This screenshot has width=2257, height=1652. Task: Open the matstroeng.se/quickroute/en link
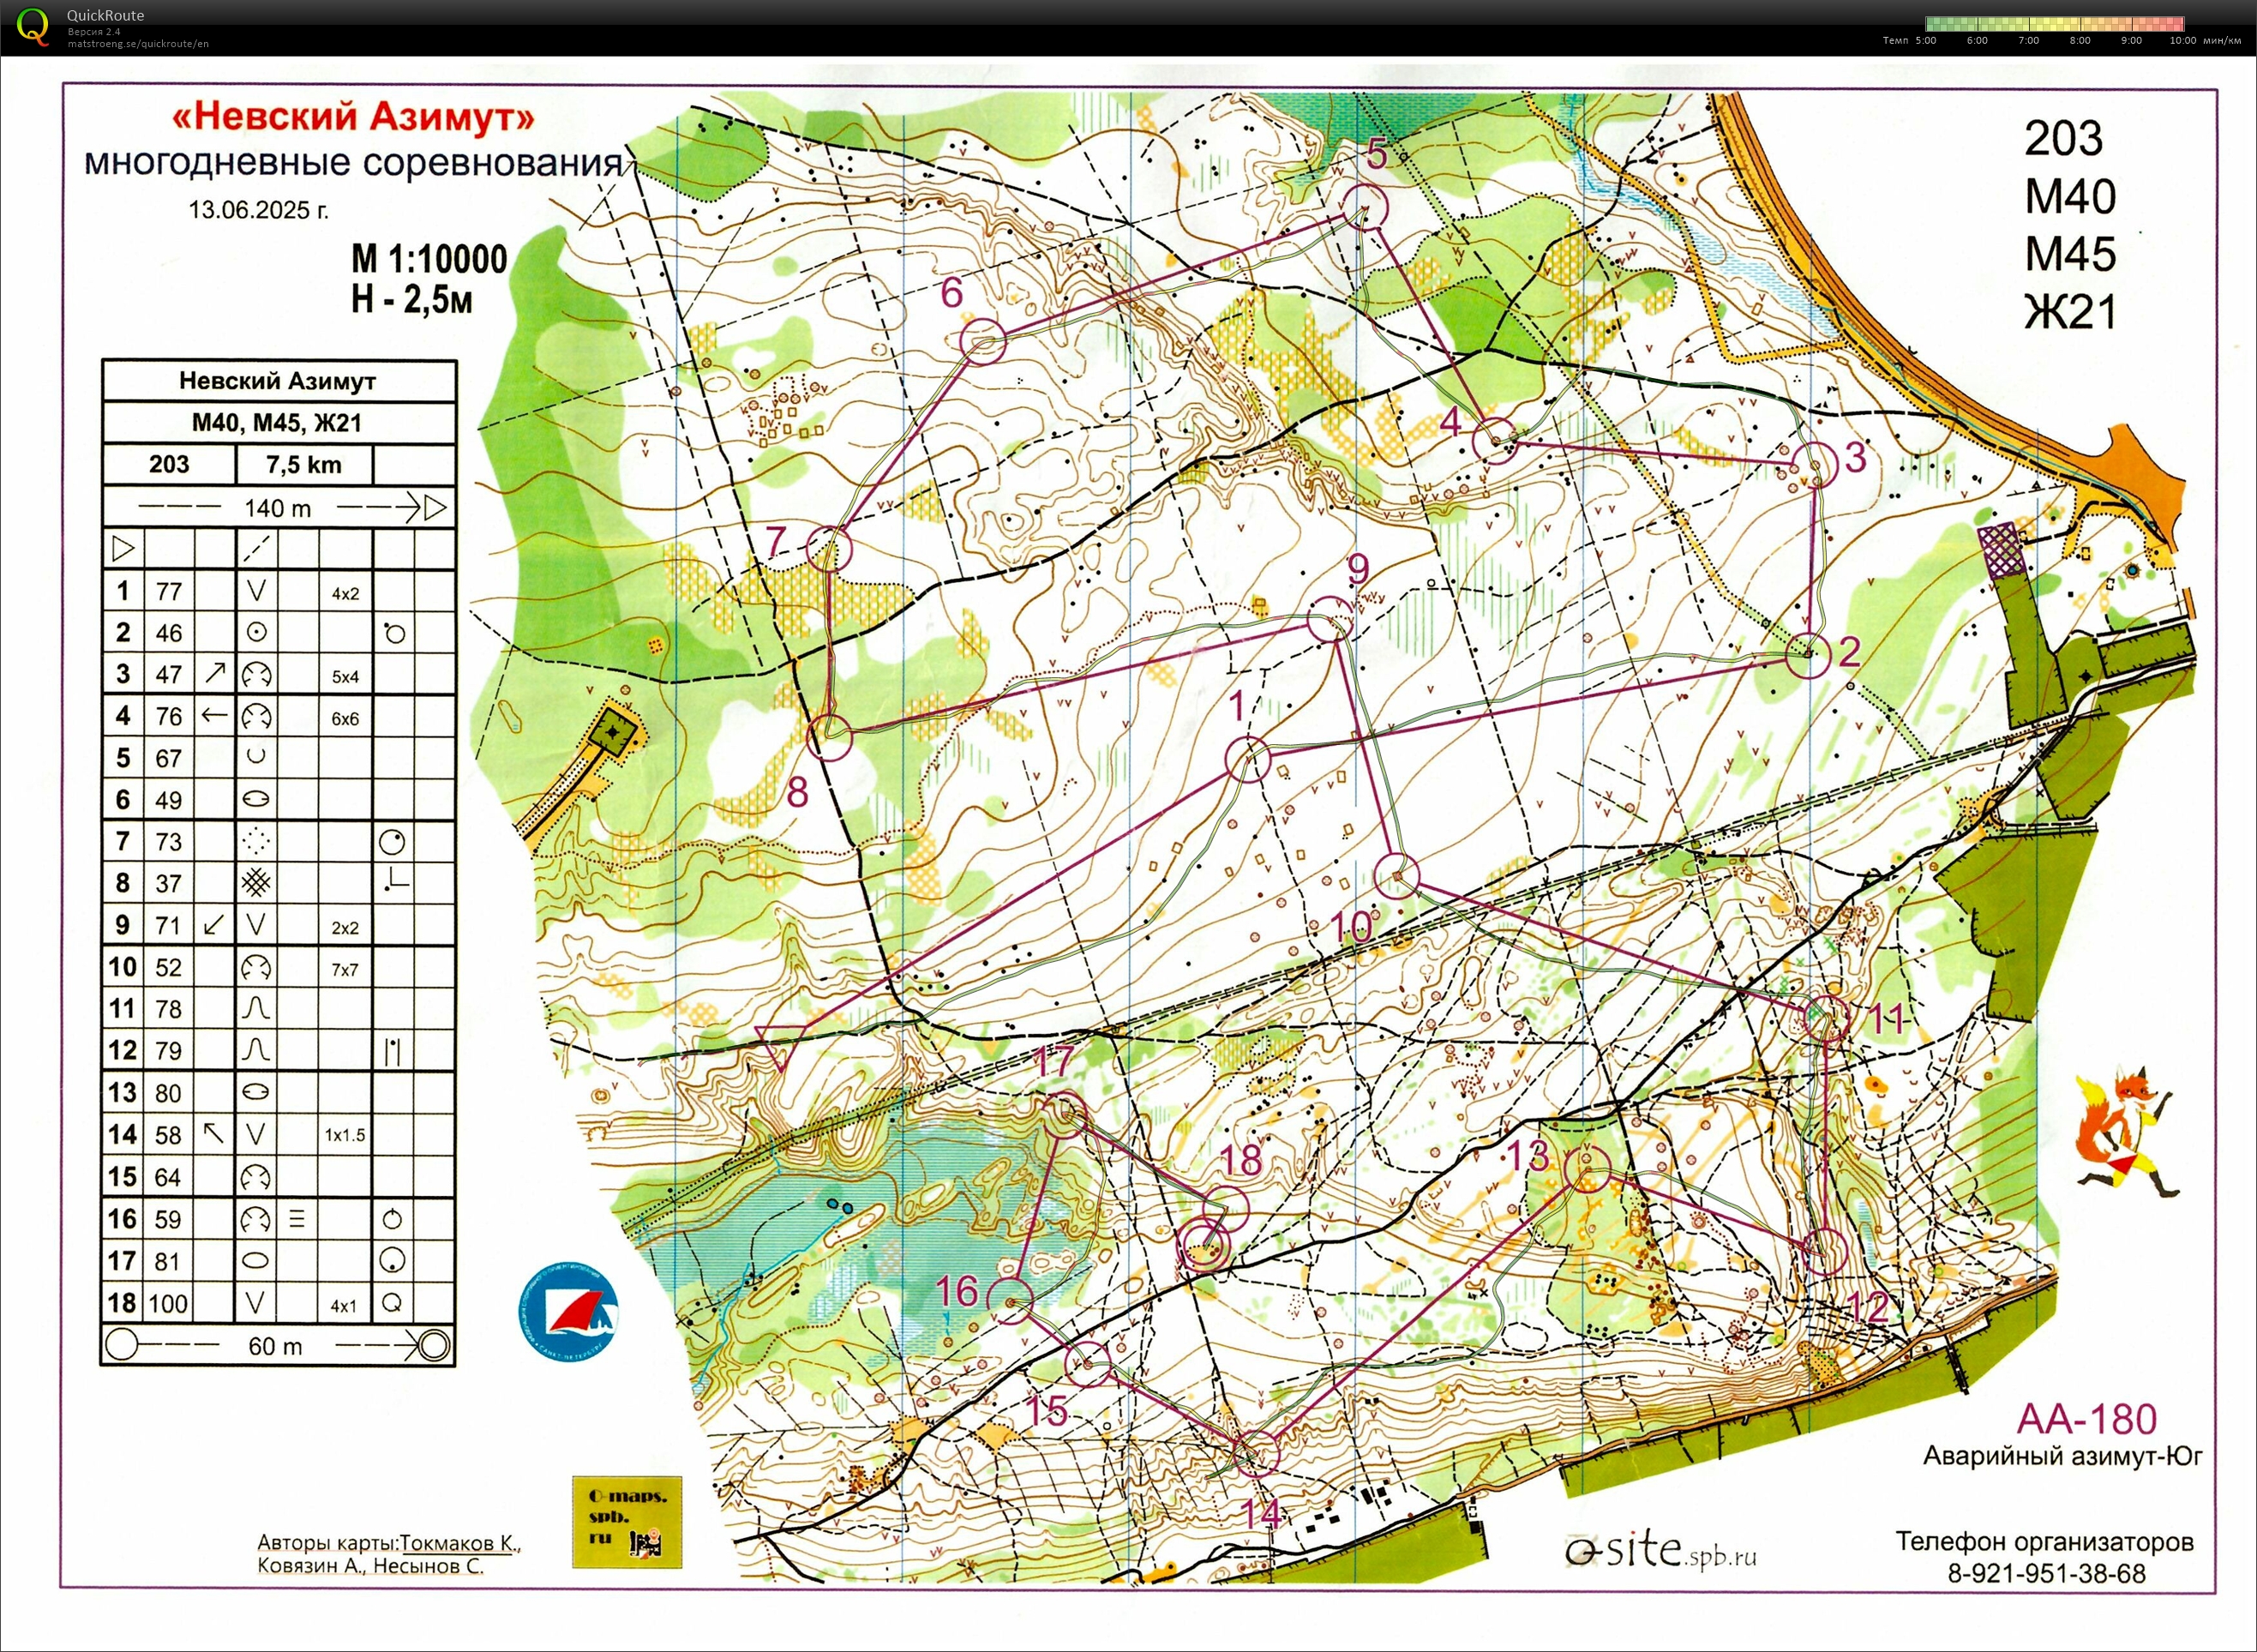pyautogui.click(x=138, y=44)
